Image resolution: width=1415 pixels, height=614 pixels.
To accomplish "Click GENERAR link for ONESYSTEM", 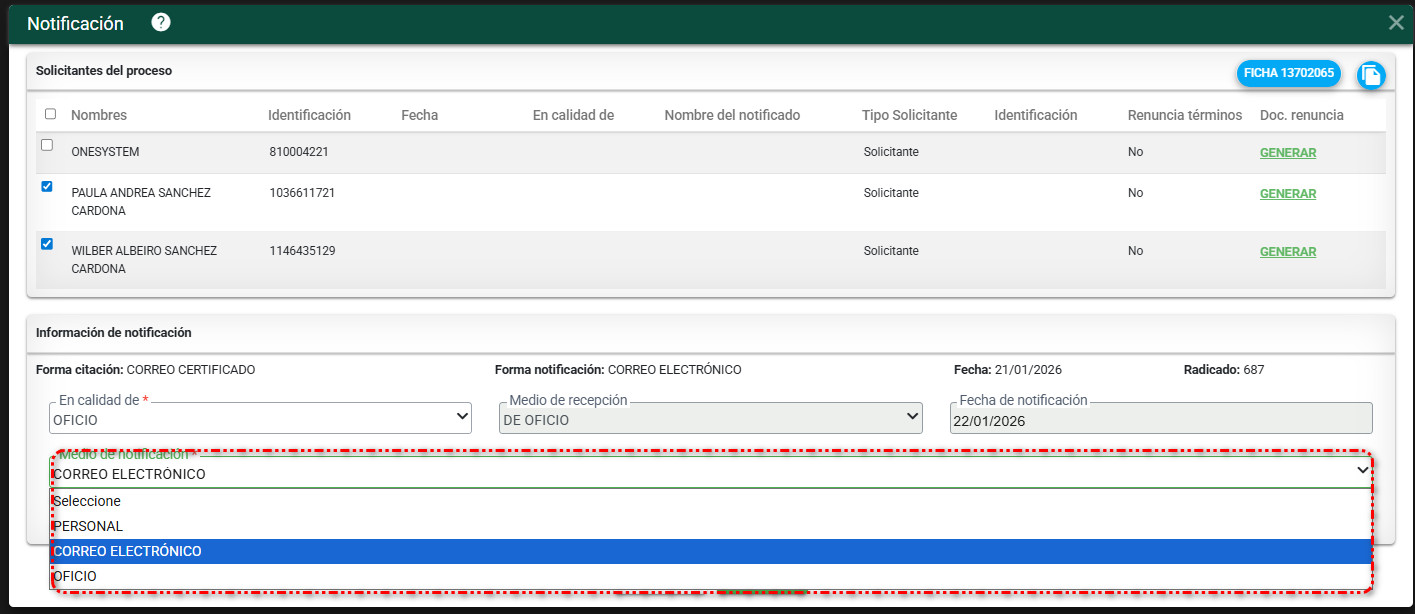I will (1287, 153).
